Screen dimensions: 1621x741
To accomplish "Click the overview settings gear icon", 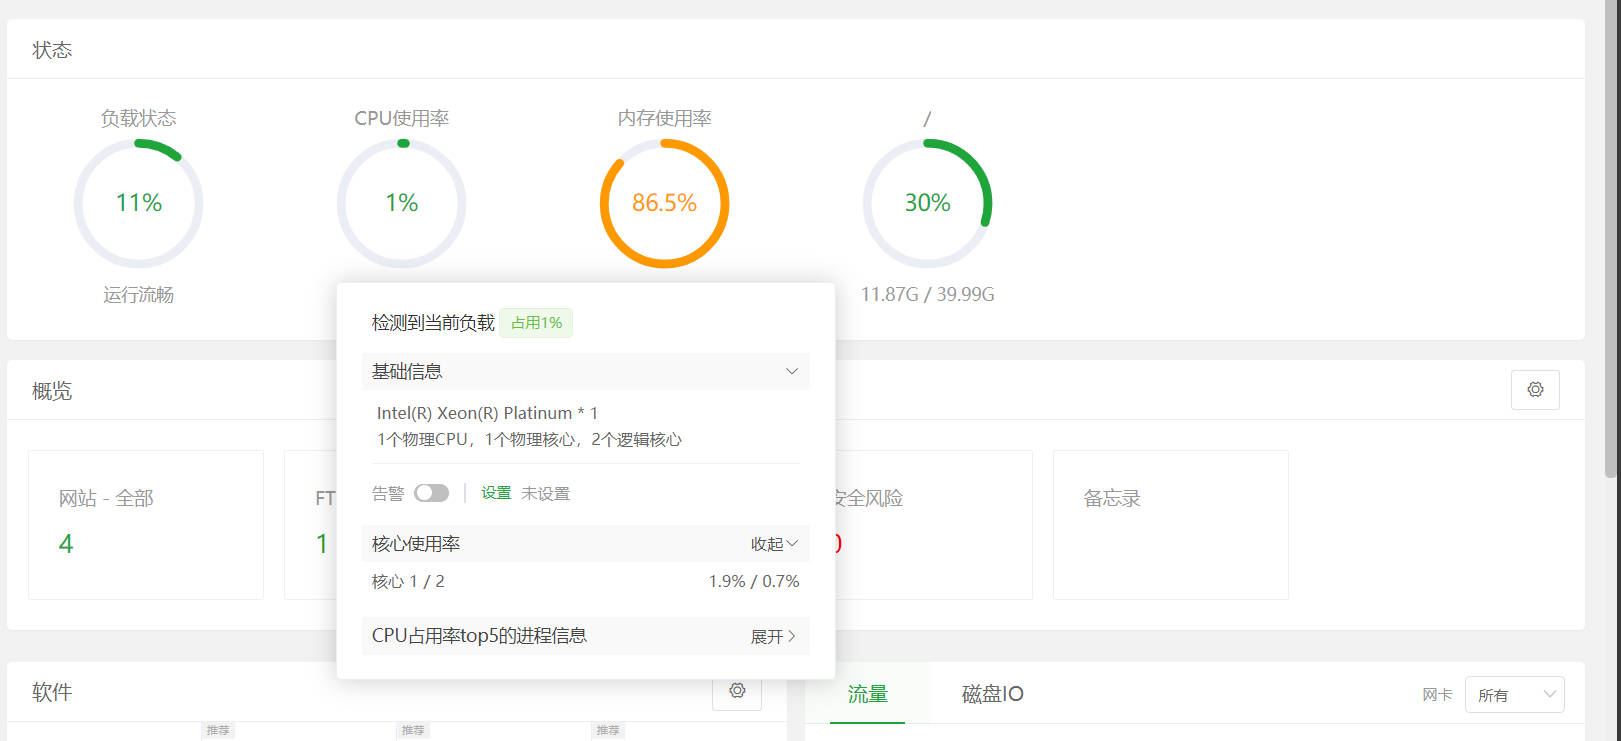I will (x=1535, y=390).
